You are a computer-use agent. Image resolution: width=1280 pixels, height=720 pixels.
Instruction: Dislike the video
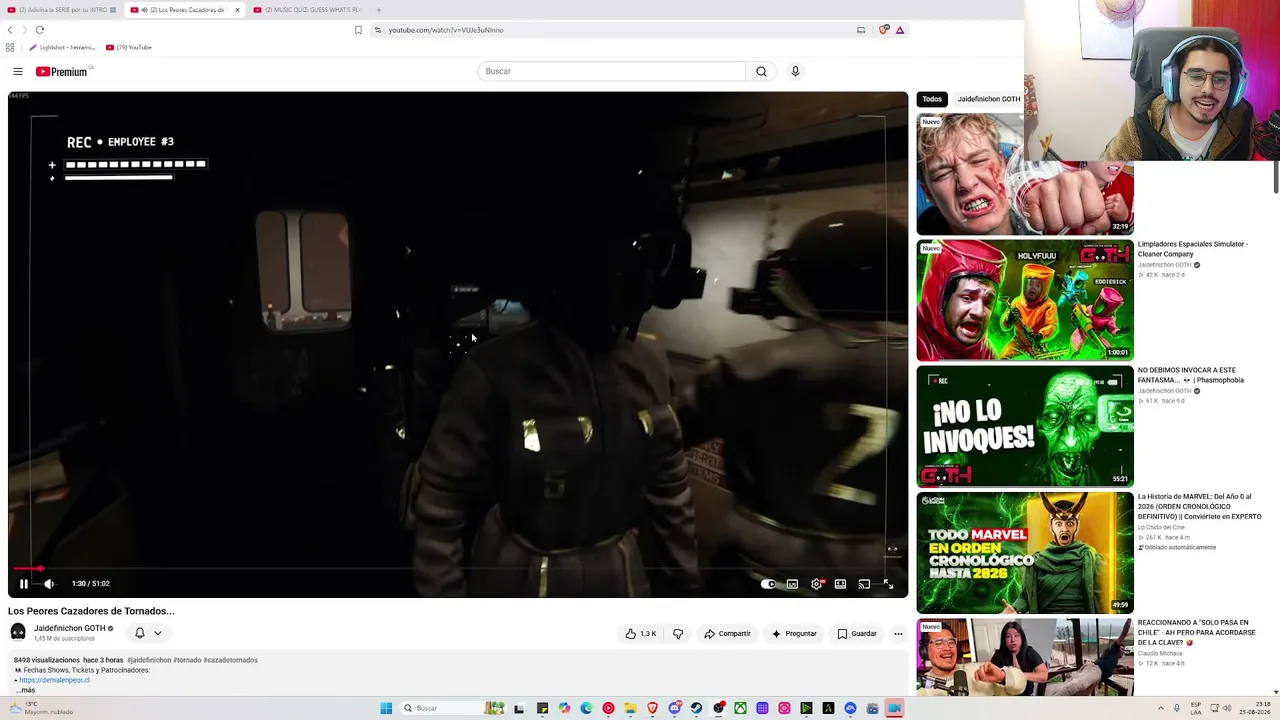[x=678, y=634]
